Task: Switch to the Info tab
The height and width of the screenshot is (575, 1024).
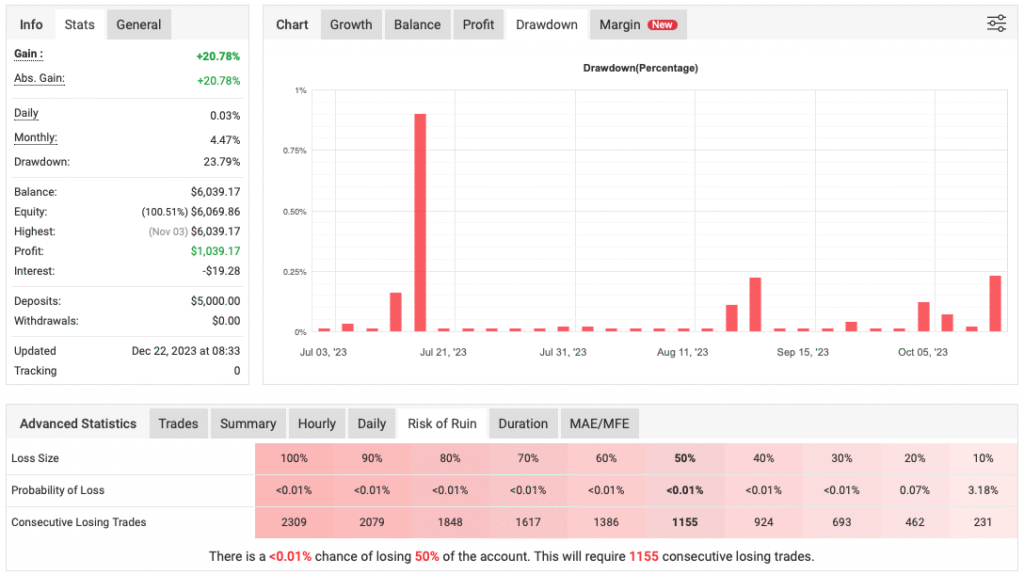Action: point(31,25)
